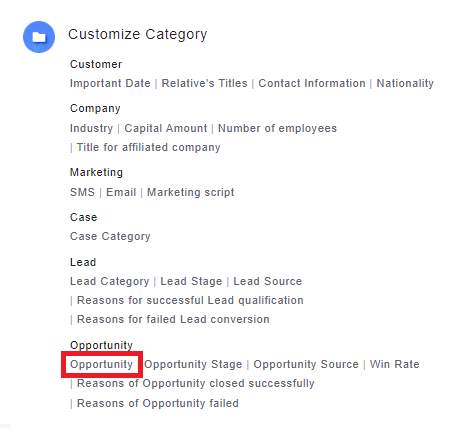The image size is (462, 428).
Task: Select Number of employees link
Action: click(x=277, y=128)
